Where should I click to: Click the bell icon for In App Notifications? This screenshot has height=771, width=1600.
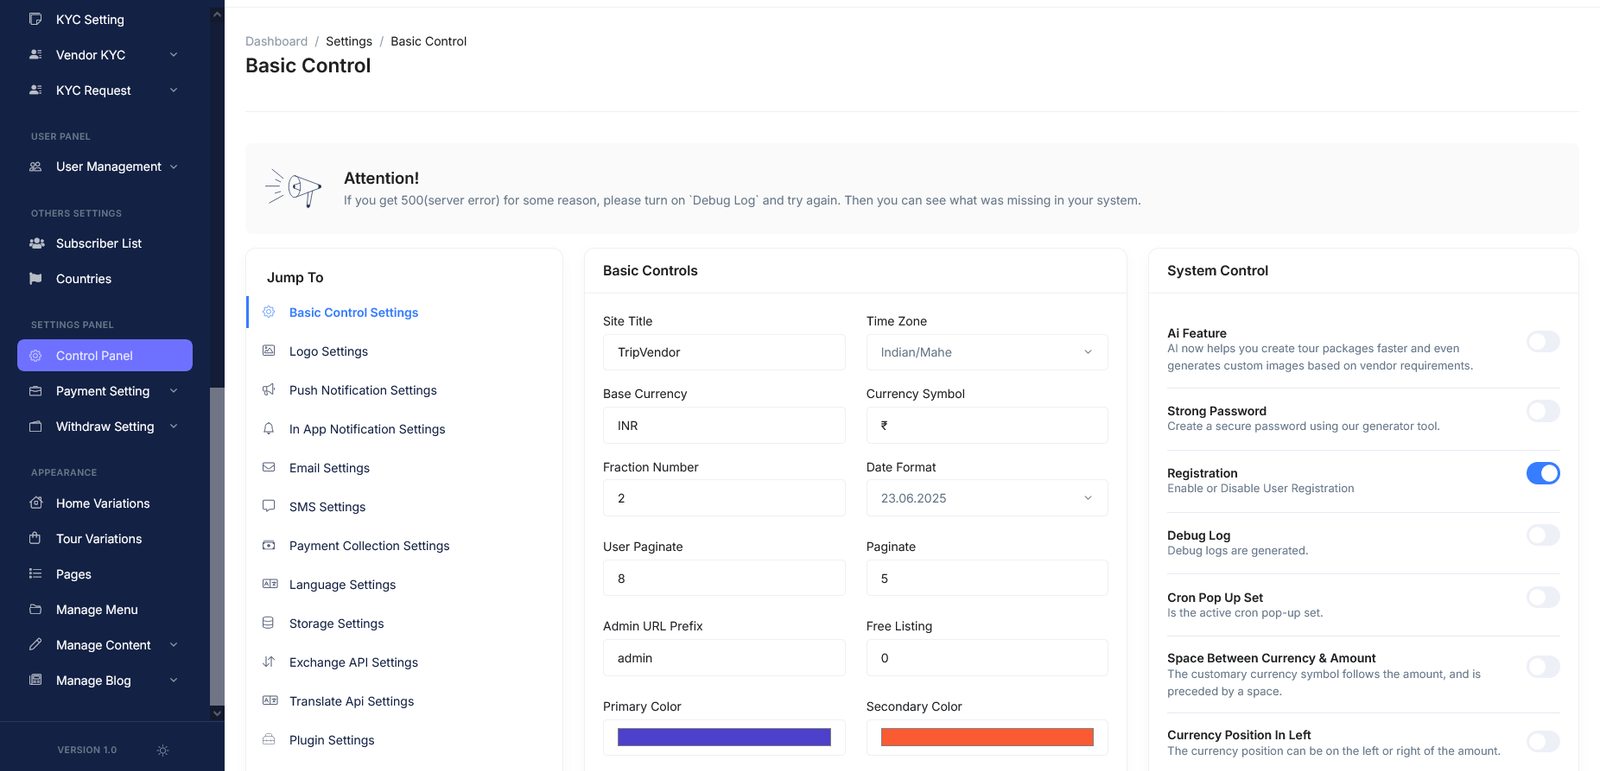(269, 428)
